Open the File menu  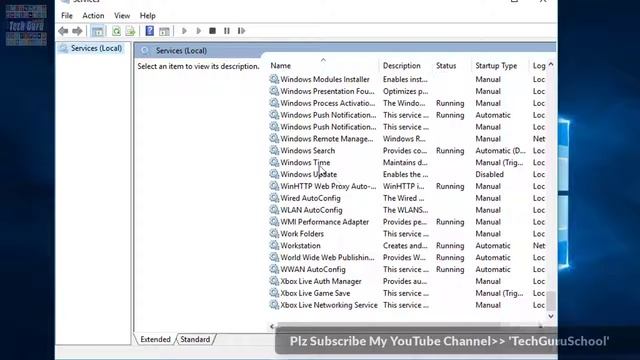(x=67, y=16)
